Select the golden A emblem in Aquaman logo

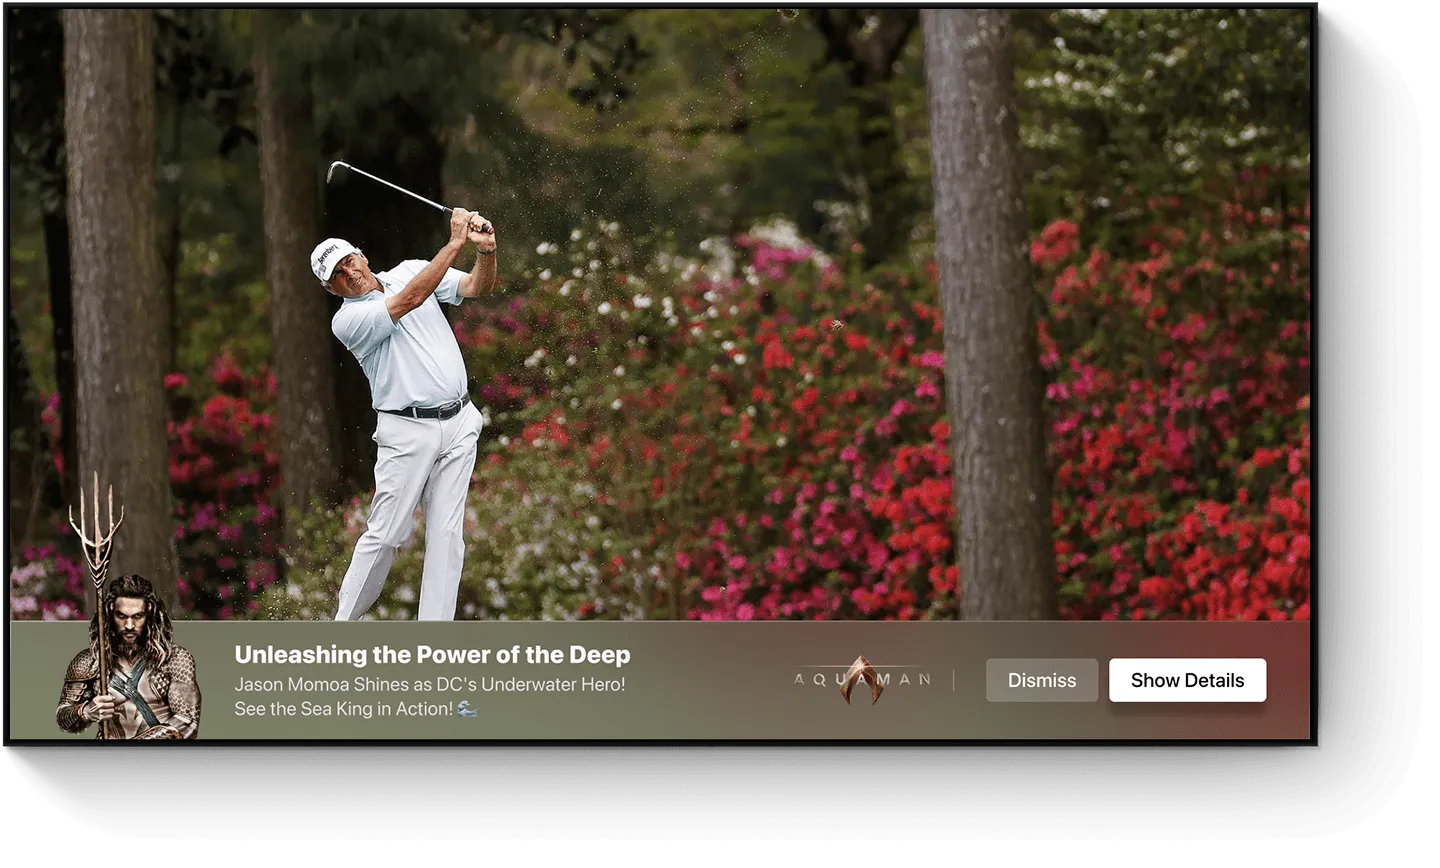pyautogui.click(x=861, y=679)
